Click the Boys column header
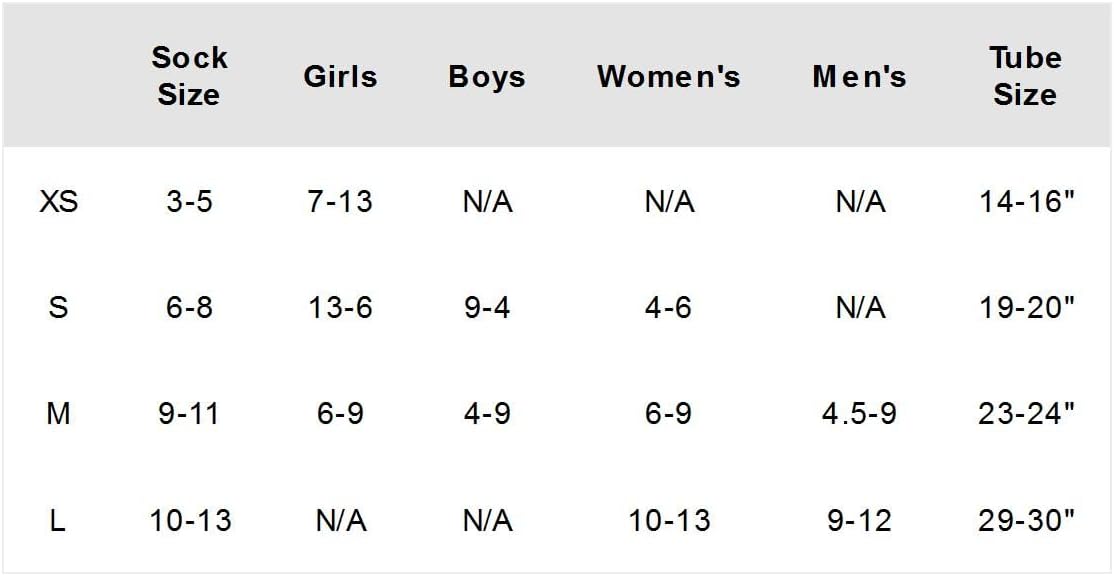1114x576 pixels. [487, 77]
